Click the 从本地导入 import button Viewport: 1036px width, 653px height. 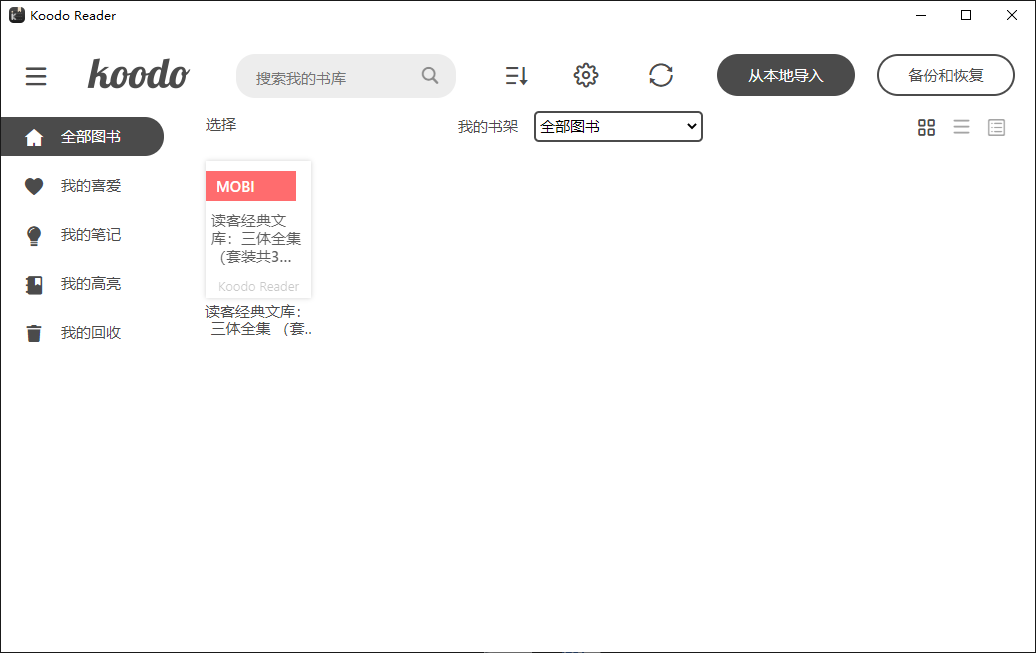785,75
